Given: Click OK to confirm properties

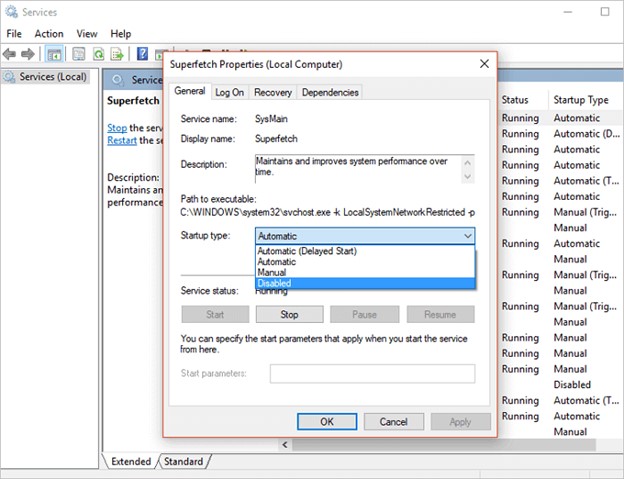Looking at the screenshot, I should click(326, 421).
